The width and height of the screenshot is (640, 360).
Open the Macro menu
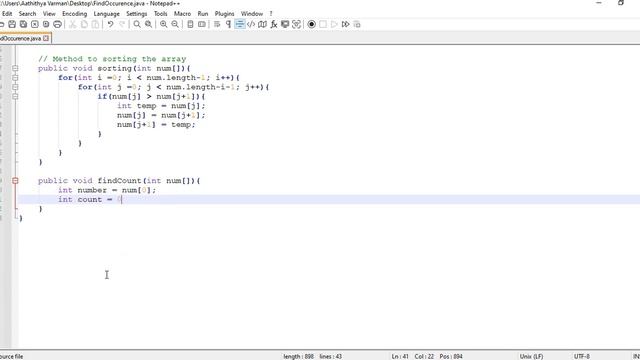pyautogui.click(x=182, y=13)
